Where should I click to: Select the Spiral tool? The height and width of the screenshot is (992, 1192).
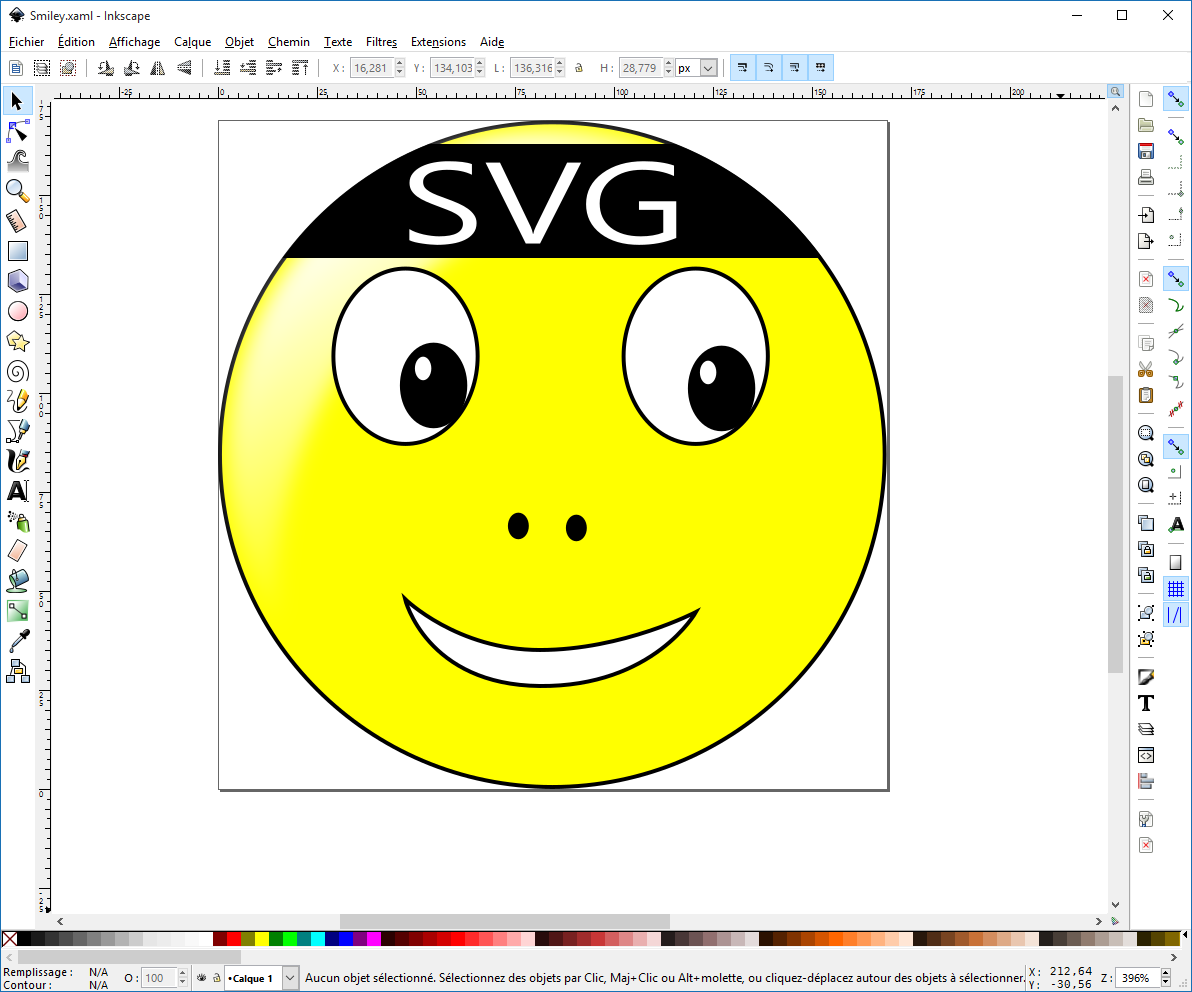click(x=17, y=372)
